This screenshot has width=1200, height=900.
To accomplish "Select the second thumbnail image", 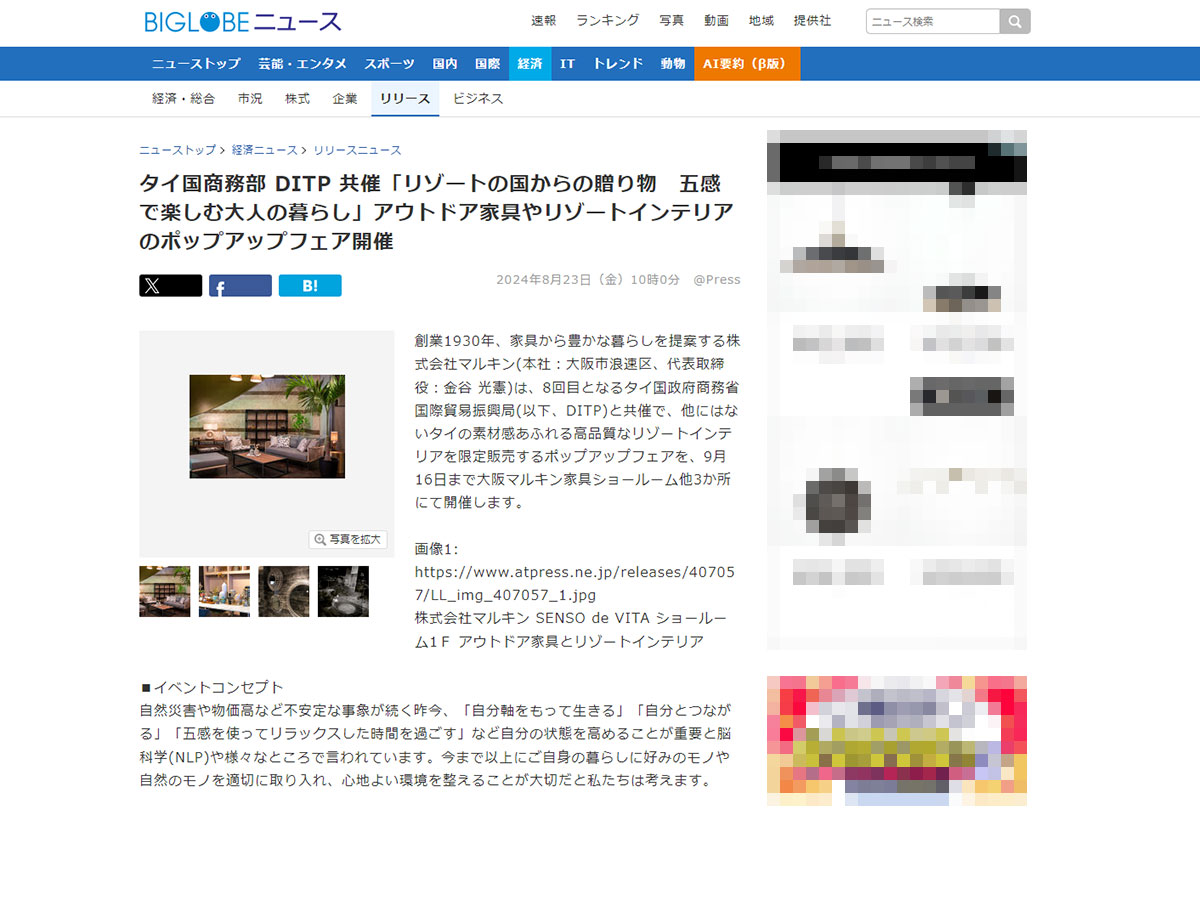I will (224, 591).
